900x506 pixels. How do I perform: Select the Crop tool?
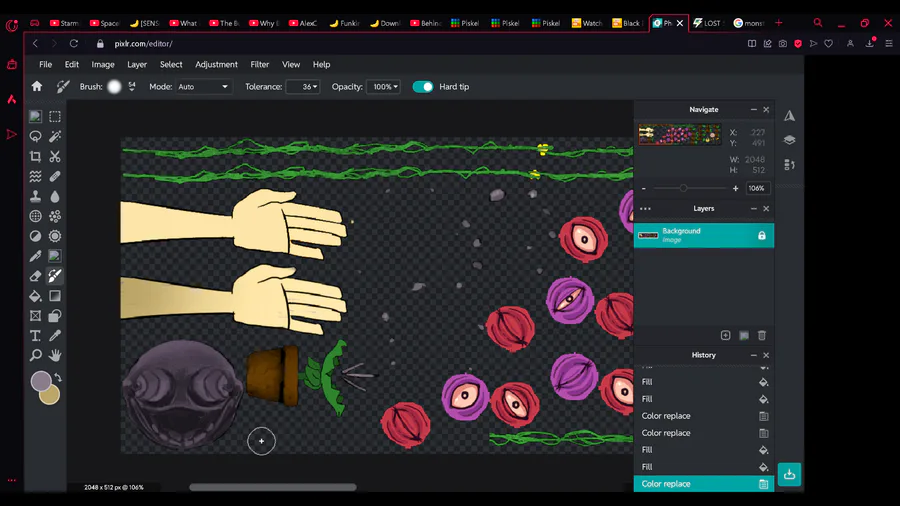[x=35, y=156]
